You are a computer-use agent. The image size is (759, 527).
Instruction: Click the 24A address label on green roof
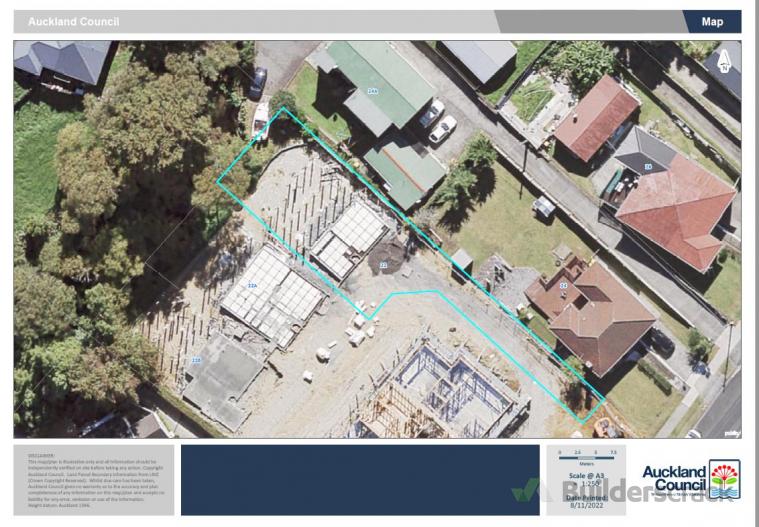pos(372,90)
